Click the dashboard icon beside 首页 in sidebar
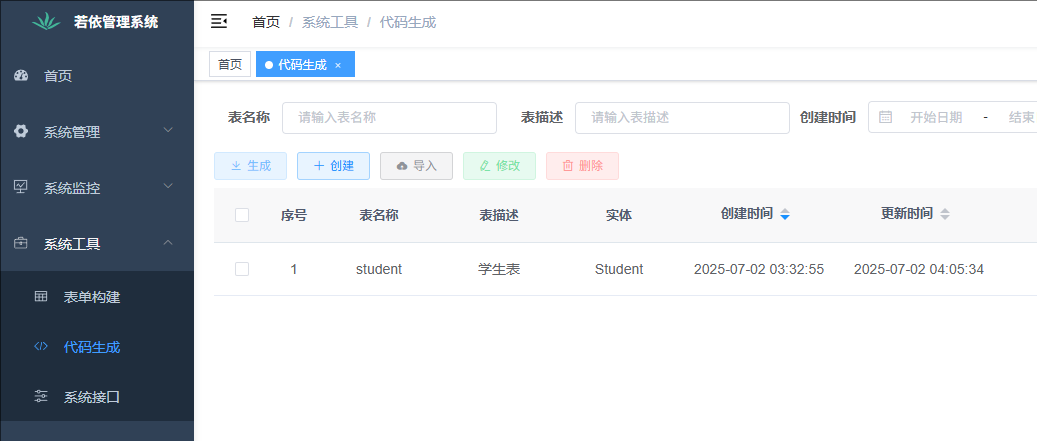 pos(21,75)
